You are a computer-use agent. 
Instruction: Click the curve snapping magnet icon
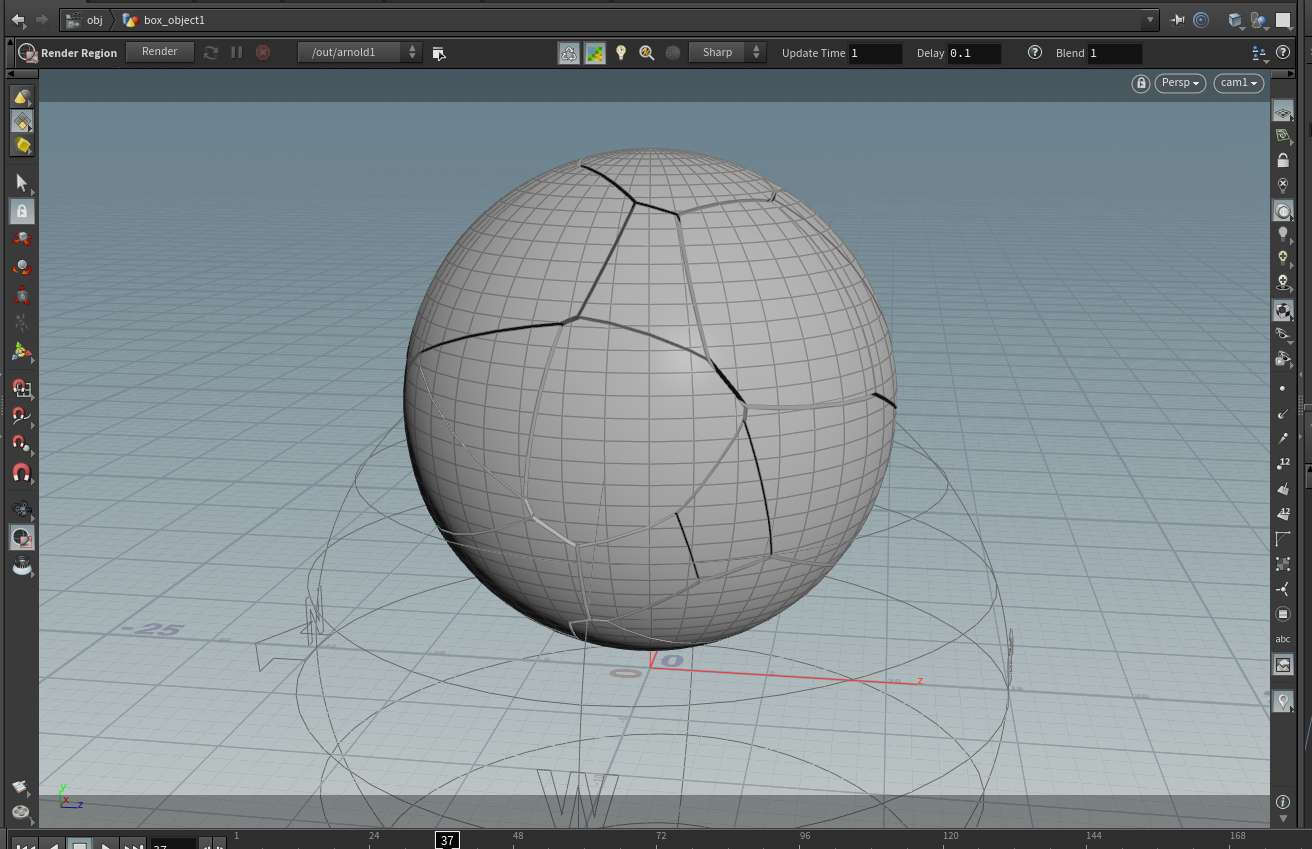click(x=22, y=415)
